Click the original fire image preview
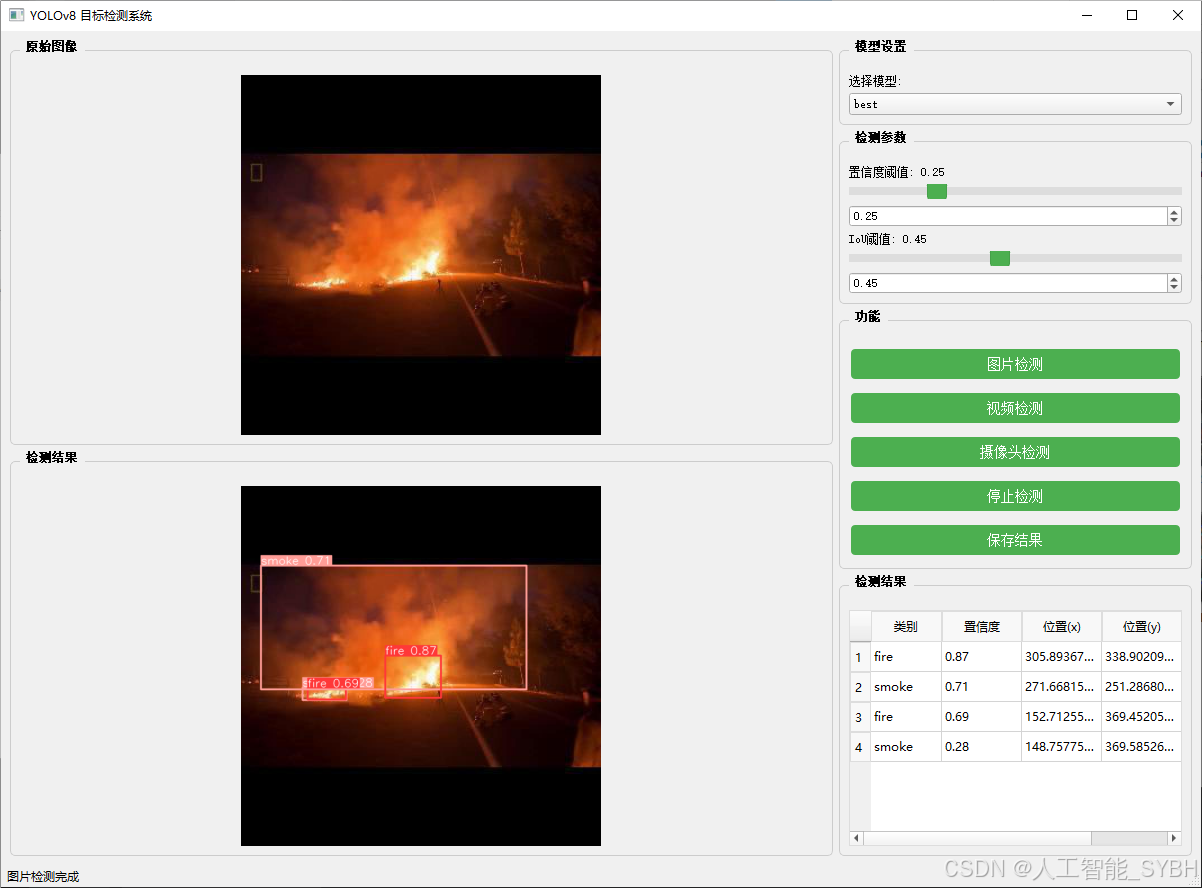This screenshot has width=1202, height=888. pyautogui.click(x=420, y=254)
